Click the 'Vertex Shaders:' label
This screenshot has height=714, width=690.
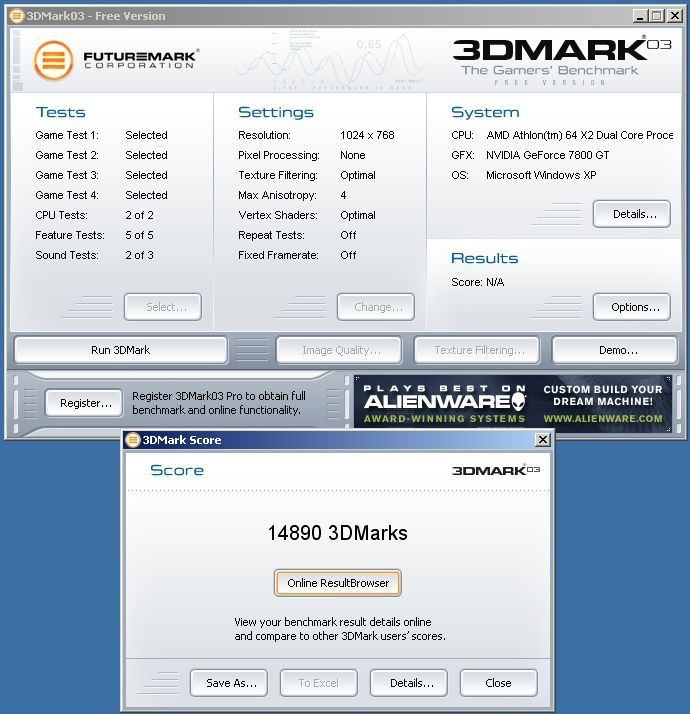278,215
